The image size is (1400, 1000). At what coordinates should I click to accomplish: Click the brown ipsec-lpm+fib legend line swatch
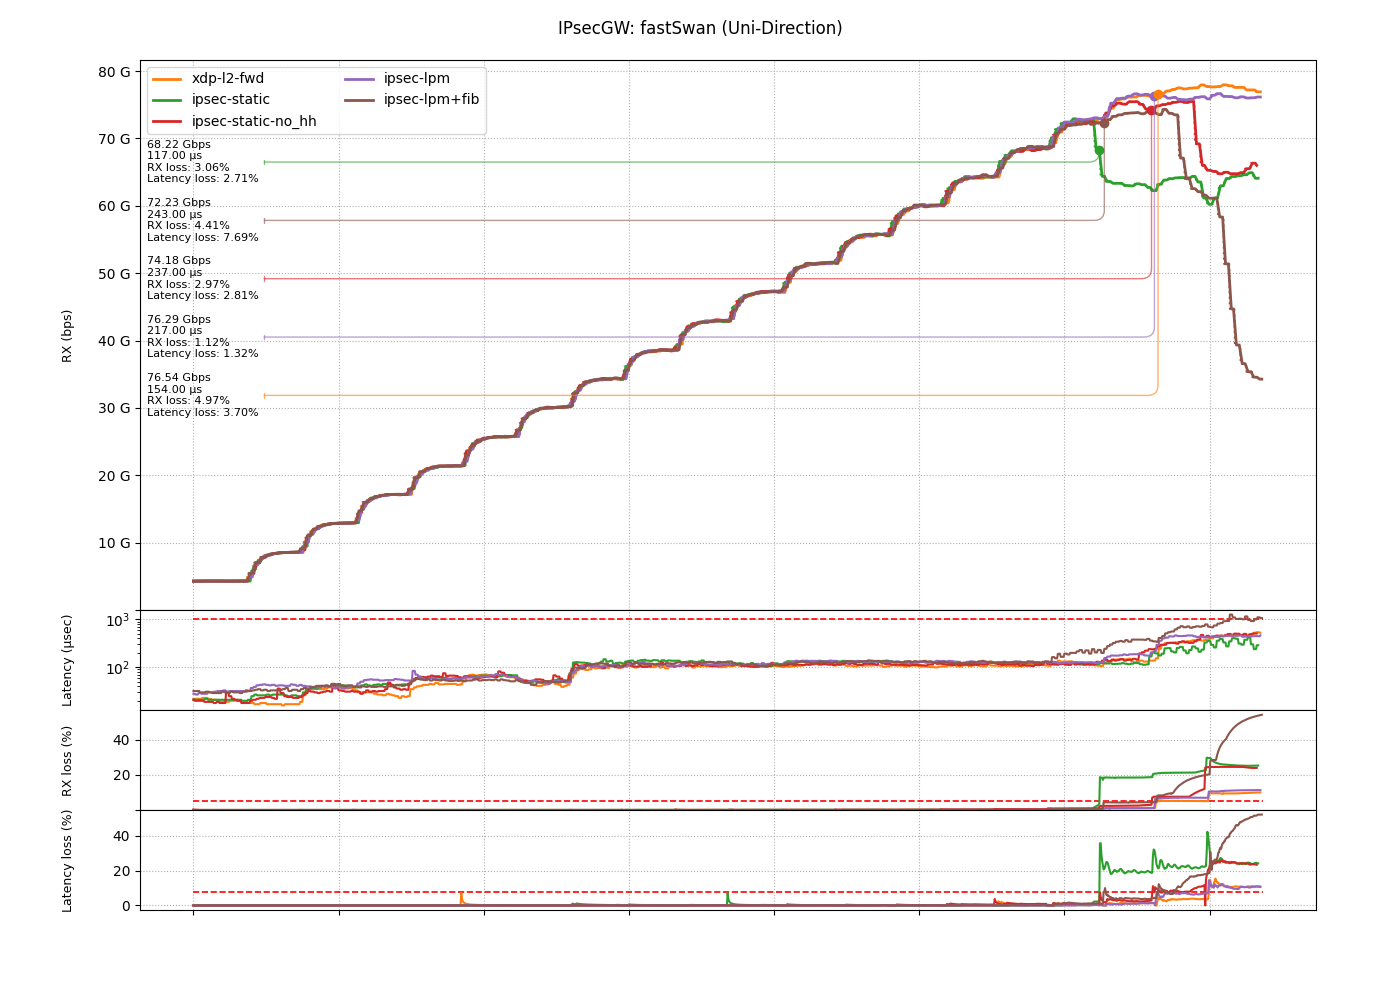[x=358, y=100]
